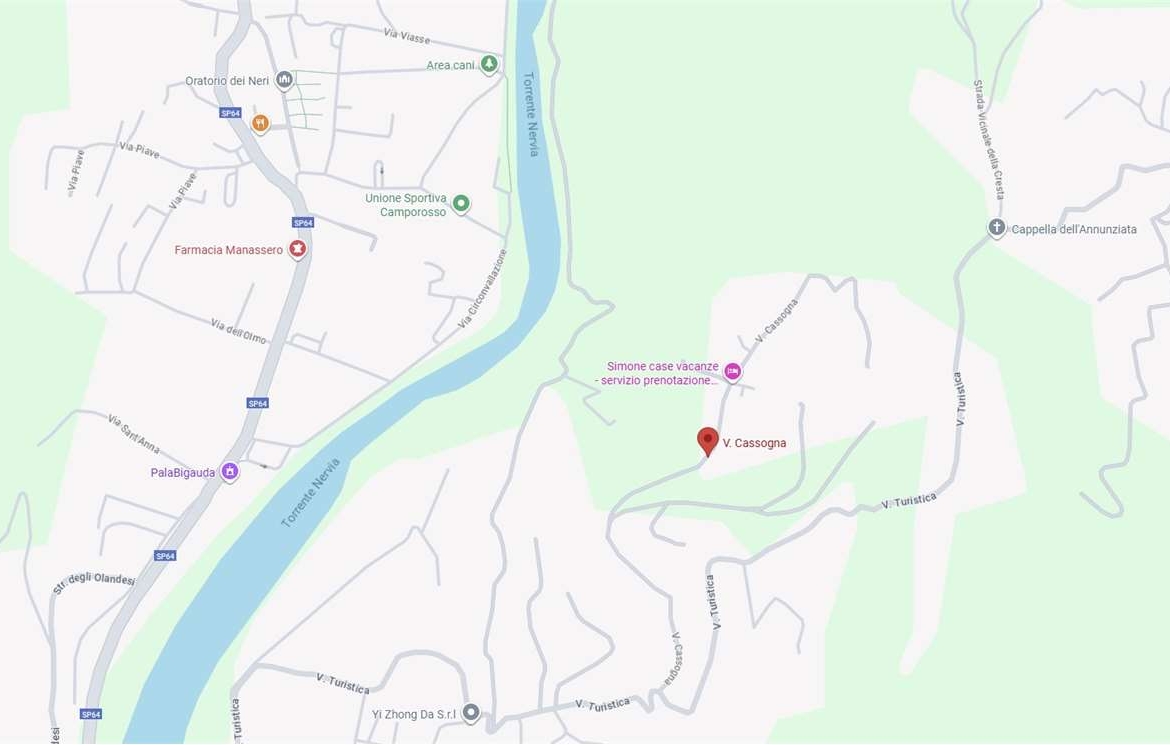This screenshot has height=745, width=1170.
Task: Click the Area cani park marker
Action: click(x=489, y=64)
